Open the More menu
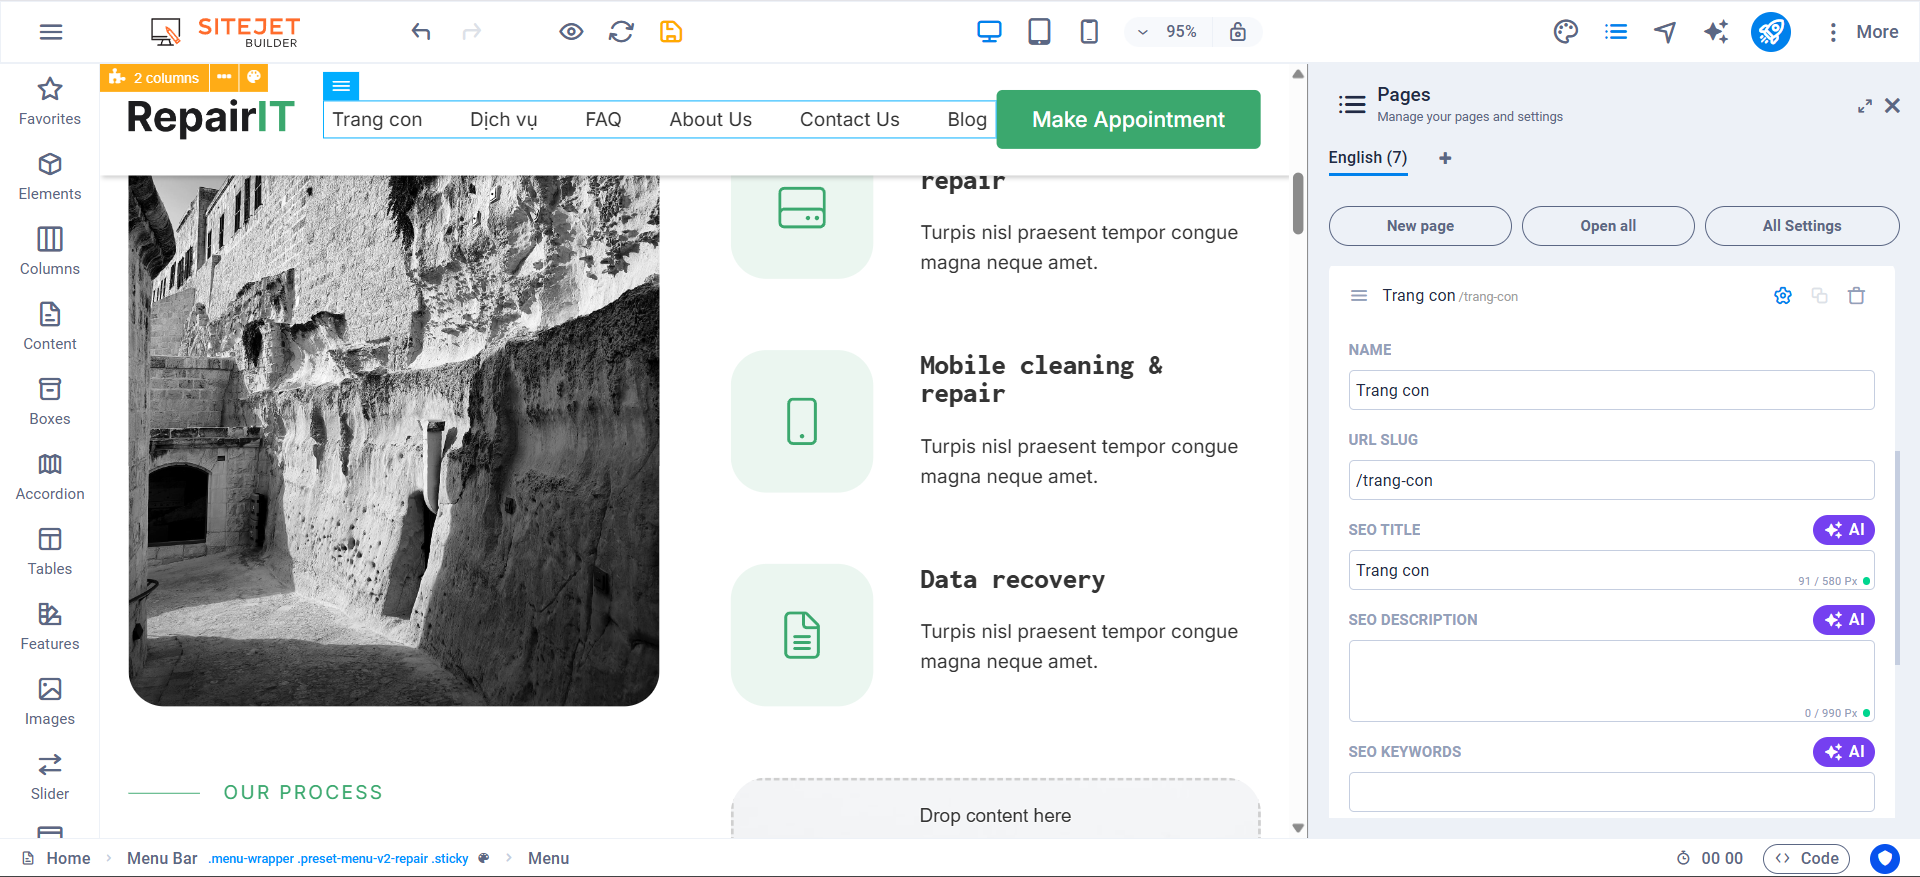Viewport: 1920px width, 877px height. [1862, 32]
